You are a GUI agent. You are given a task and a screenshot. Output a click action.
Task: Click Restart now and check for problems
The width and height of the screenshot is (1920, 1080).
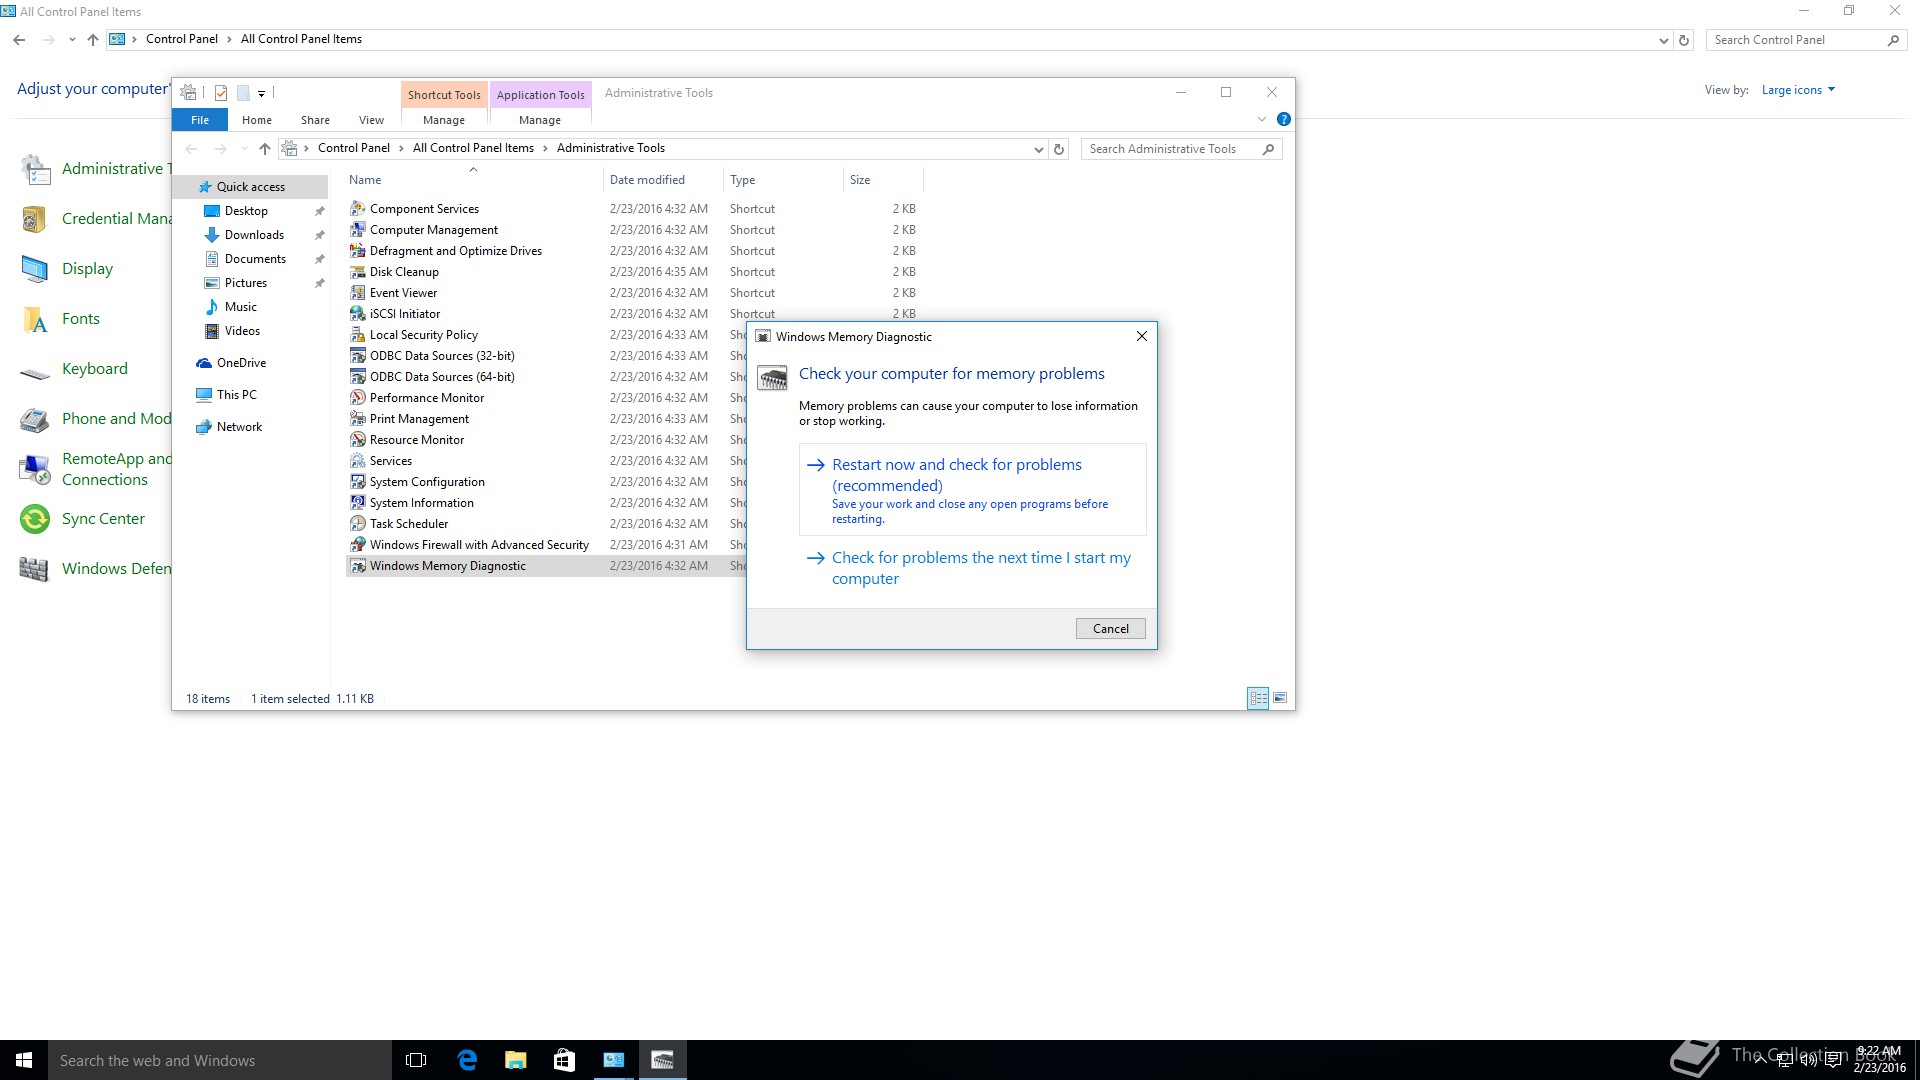[x=972, y=490]
